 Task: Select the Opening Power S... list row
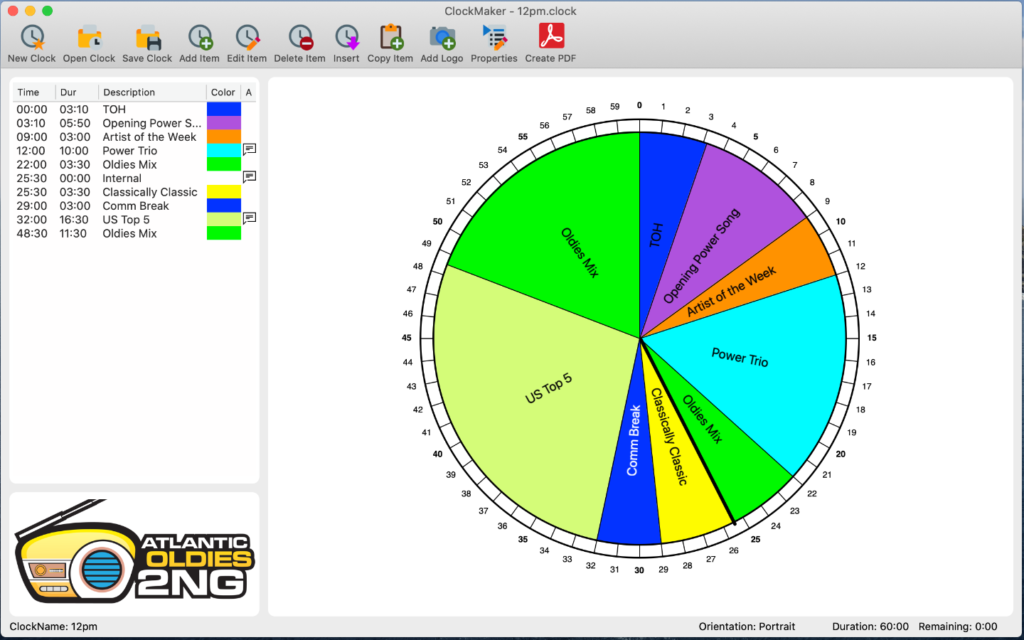135,123
